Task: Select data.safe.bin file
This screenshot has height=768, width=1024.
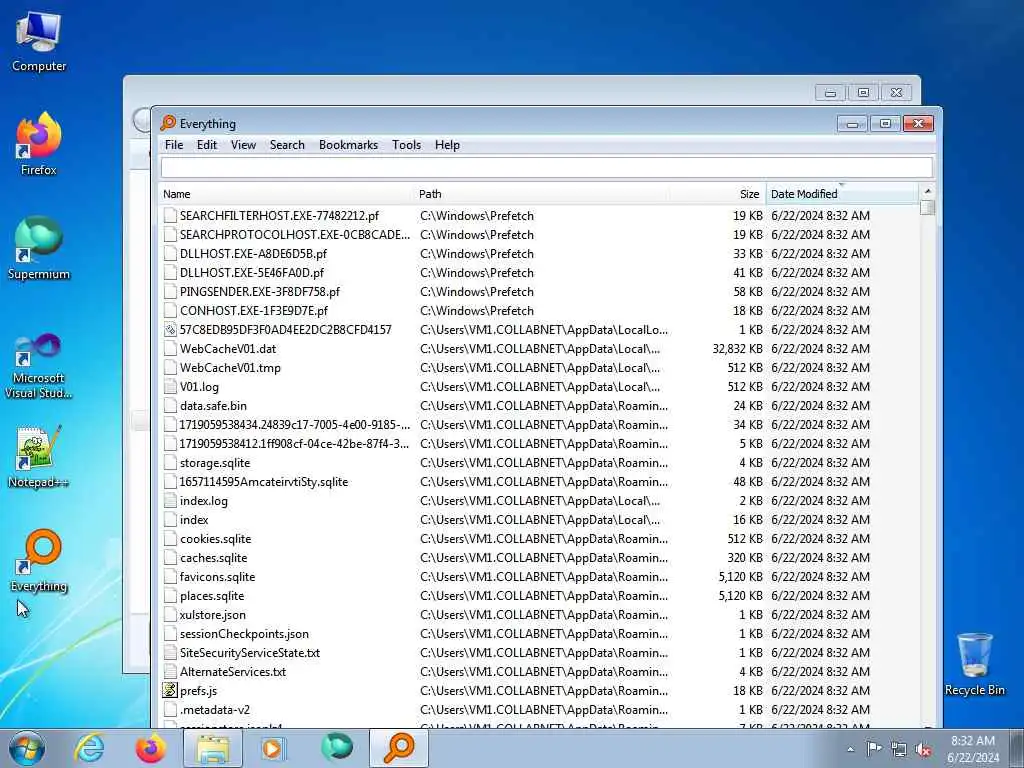Action: coord(213,406)
